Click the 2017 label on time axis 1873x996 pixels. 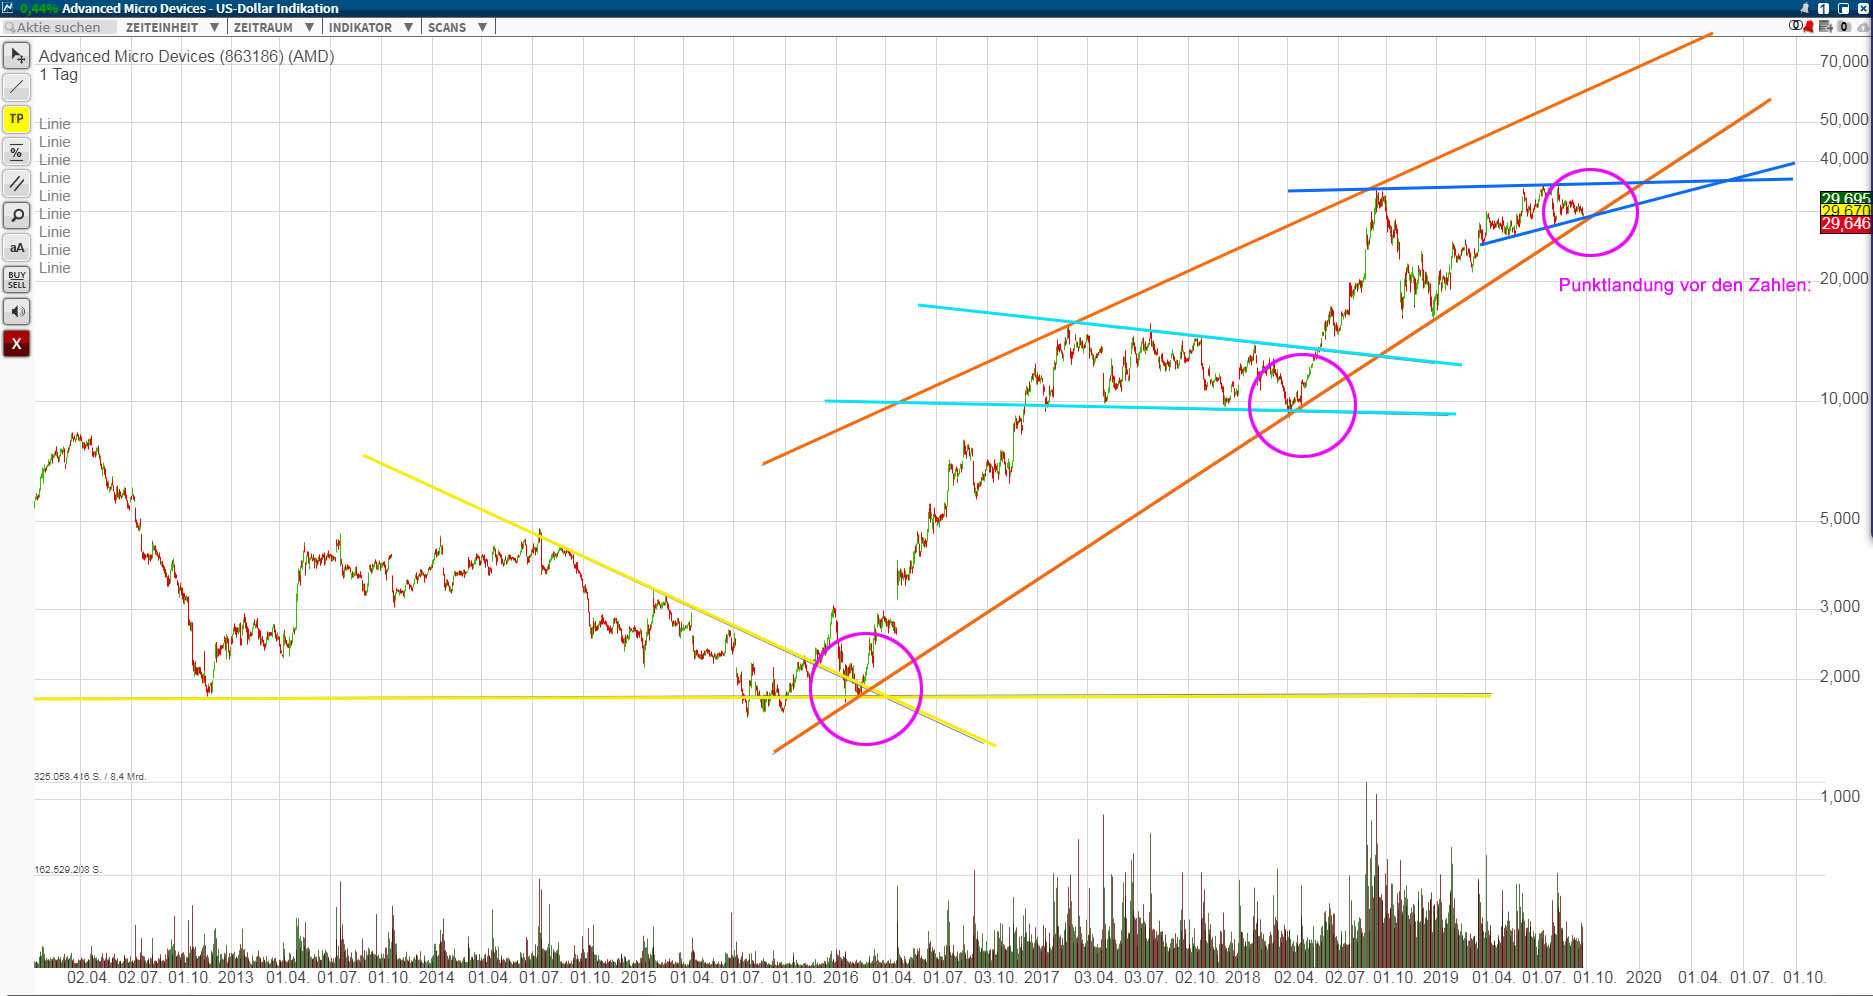coord(1041,977)
